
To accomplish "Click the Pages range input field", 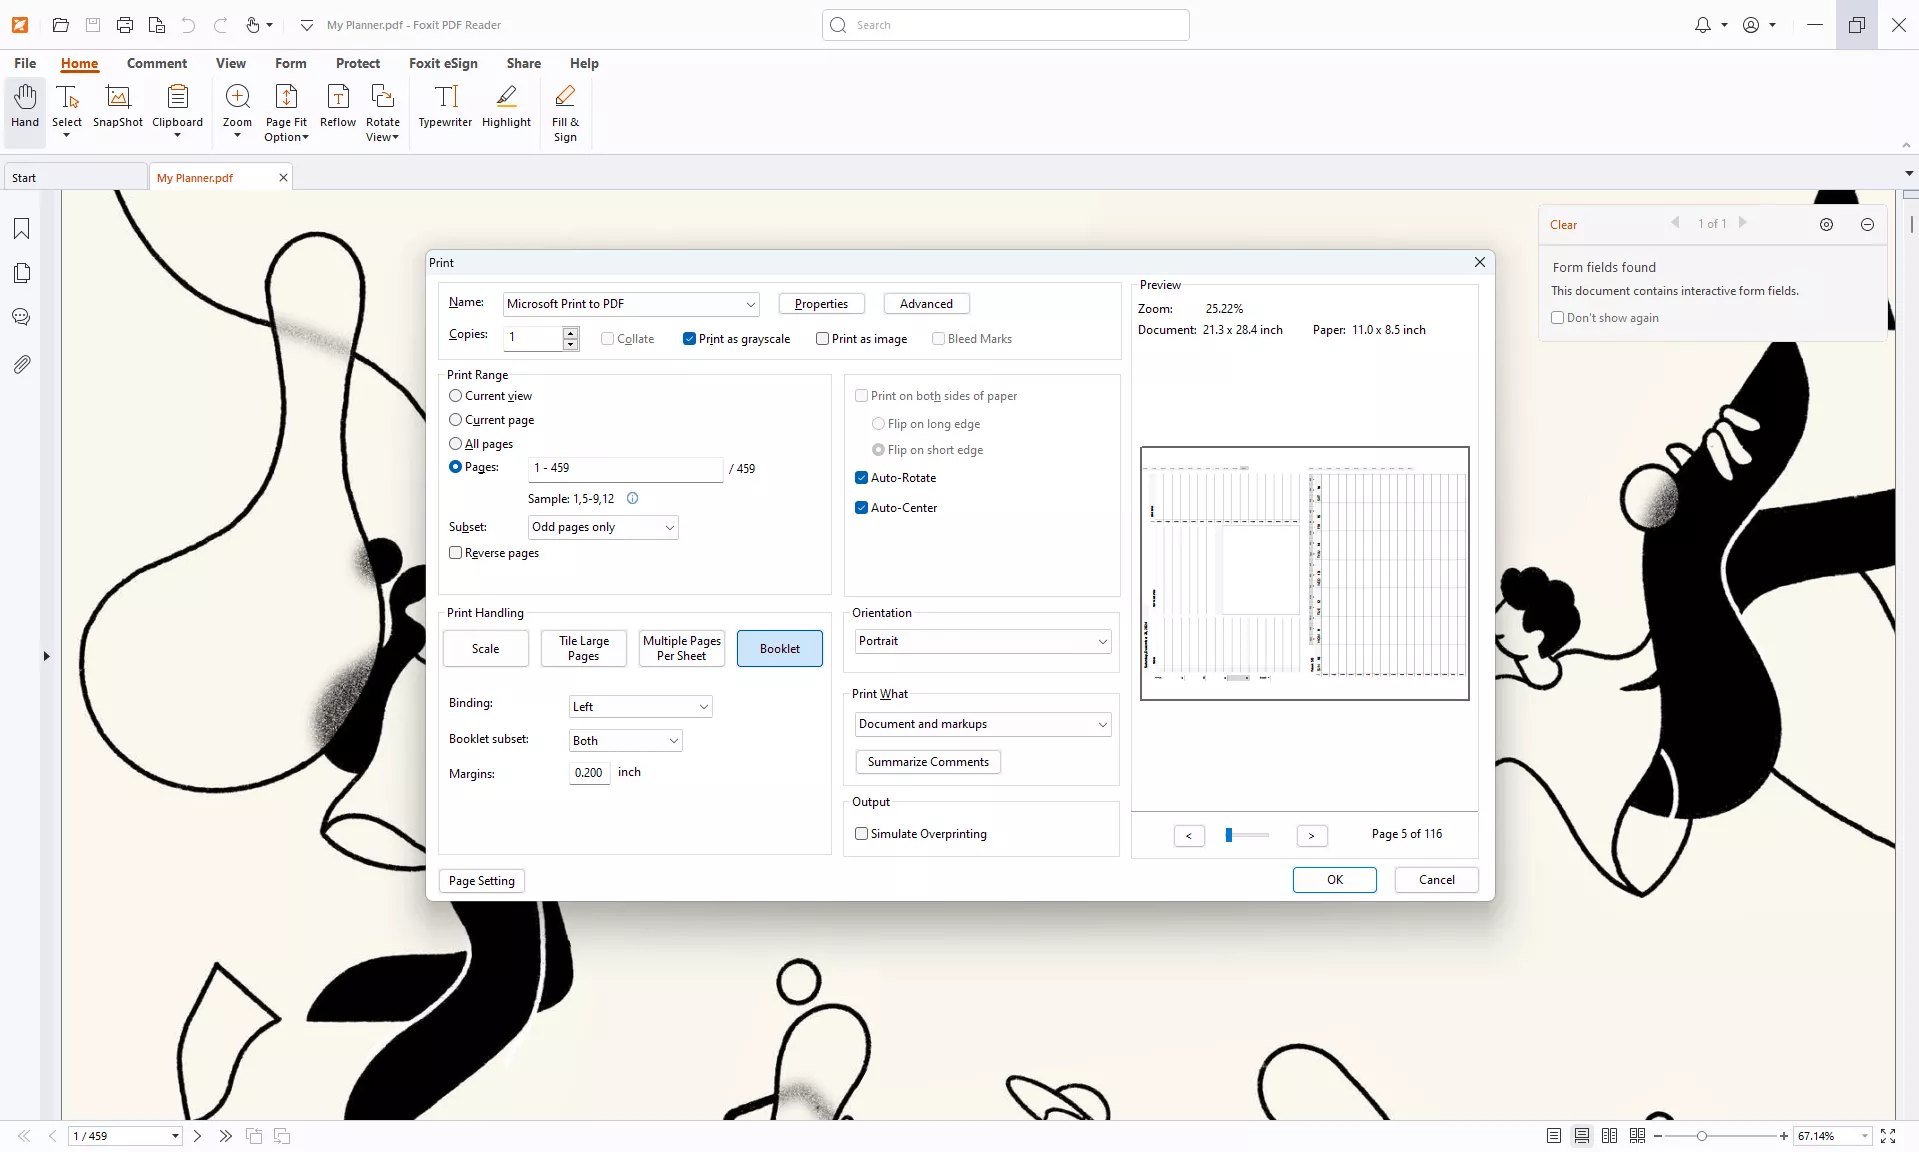I will click(x=625, y=468).
